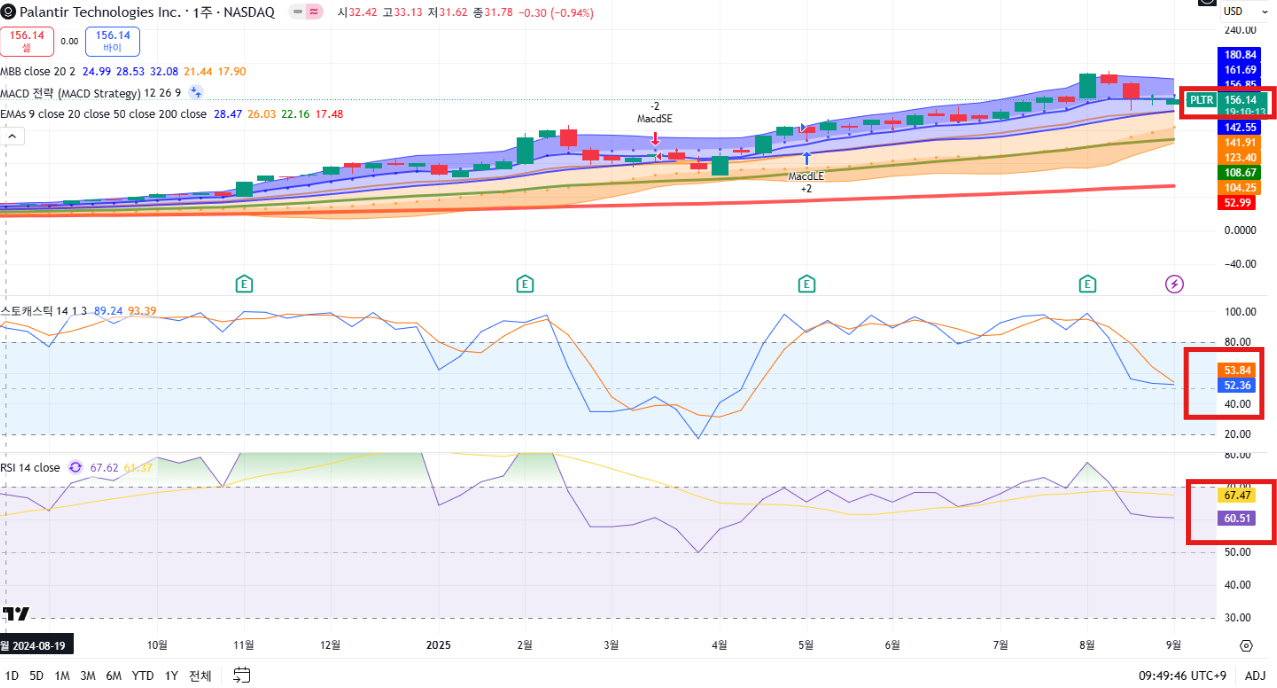Click the 9월 label on the time axis
1277x688 pixels.
pos(1174,645)
